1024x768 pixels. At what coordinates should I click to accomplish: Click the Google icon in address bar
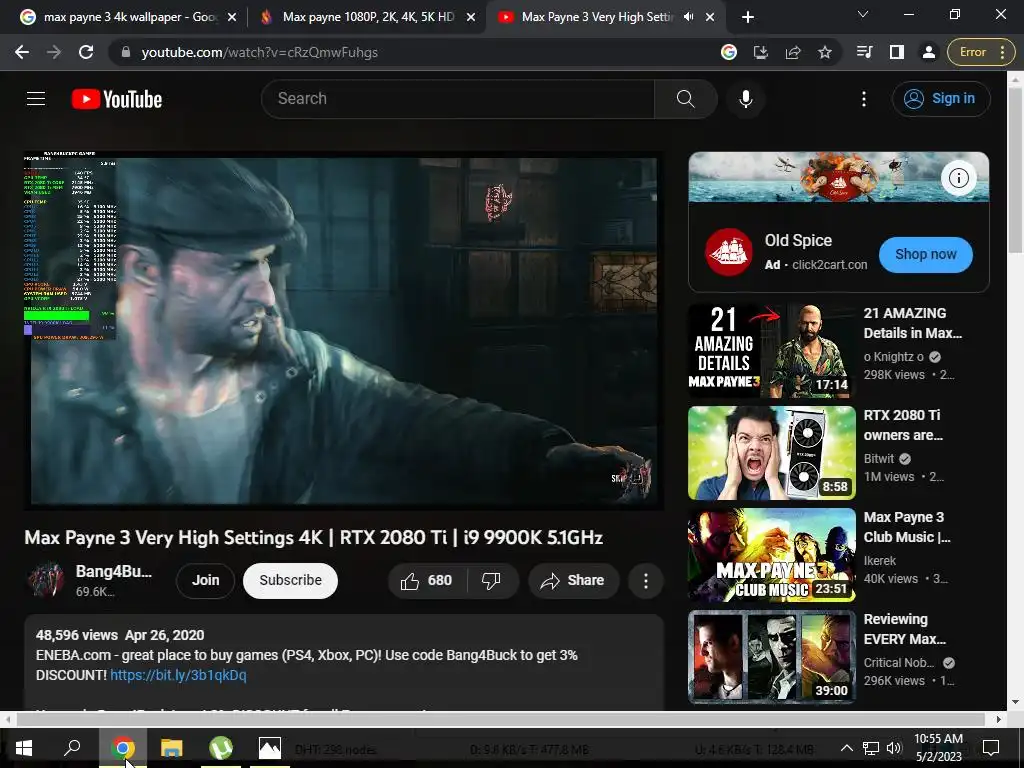coord(729,52)
